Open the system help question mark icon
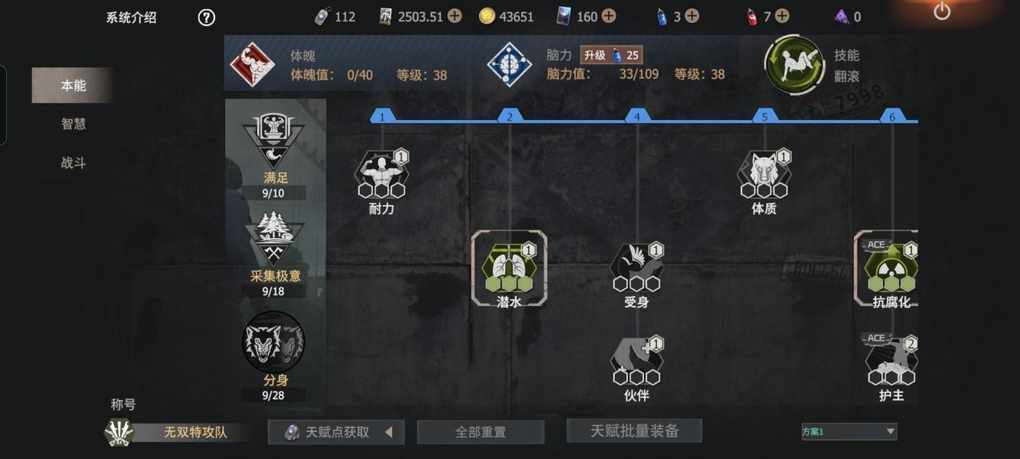Image resolution: width=1020 pixels, height=459 pixels. click(x=206, y=18)
